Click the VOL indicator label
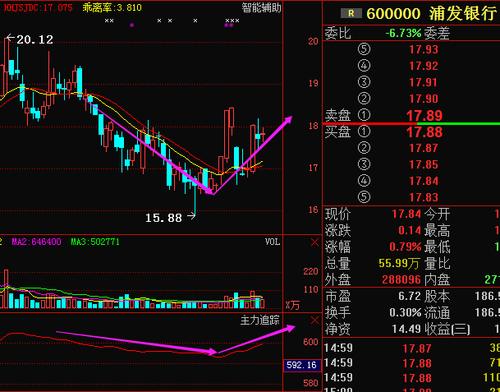This screenshot has width=500, height=392. 272,242
